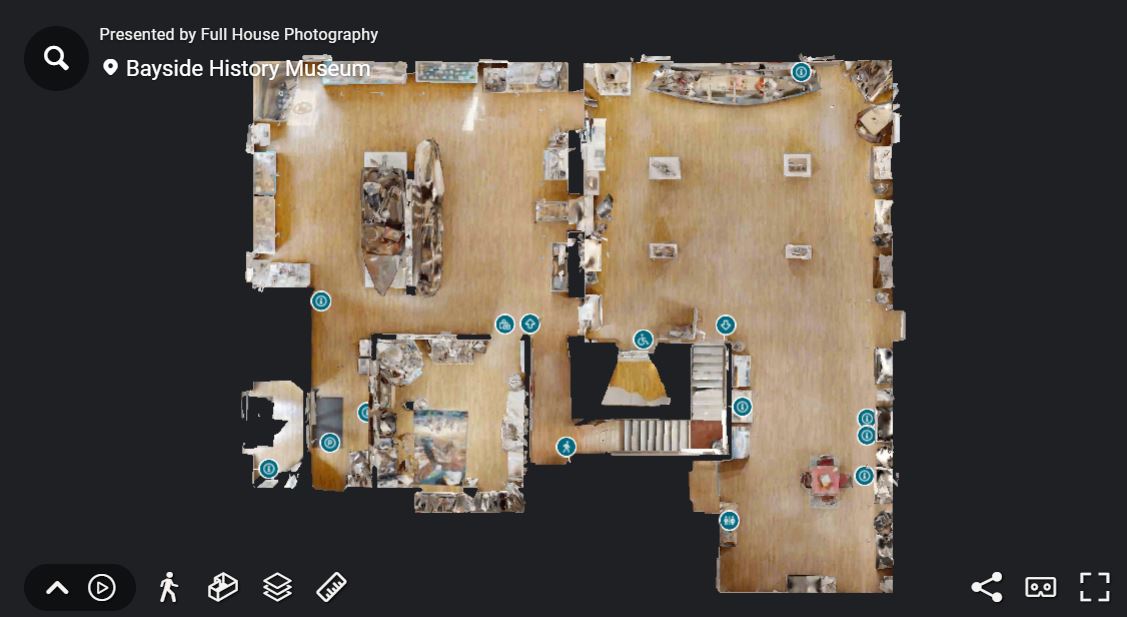Image resolution: width=1127 pixels, height=617 pixels.
Task: Click Presented by Full House Photography
Action: click(x=239, y=34)
